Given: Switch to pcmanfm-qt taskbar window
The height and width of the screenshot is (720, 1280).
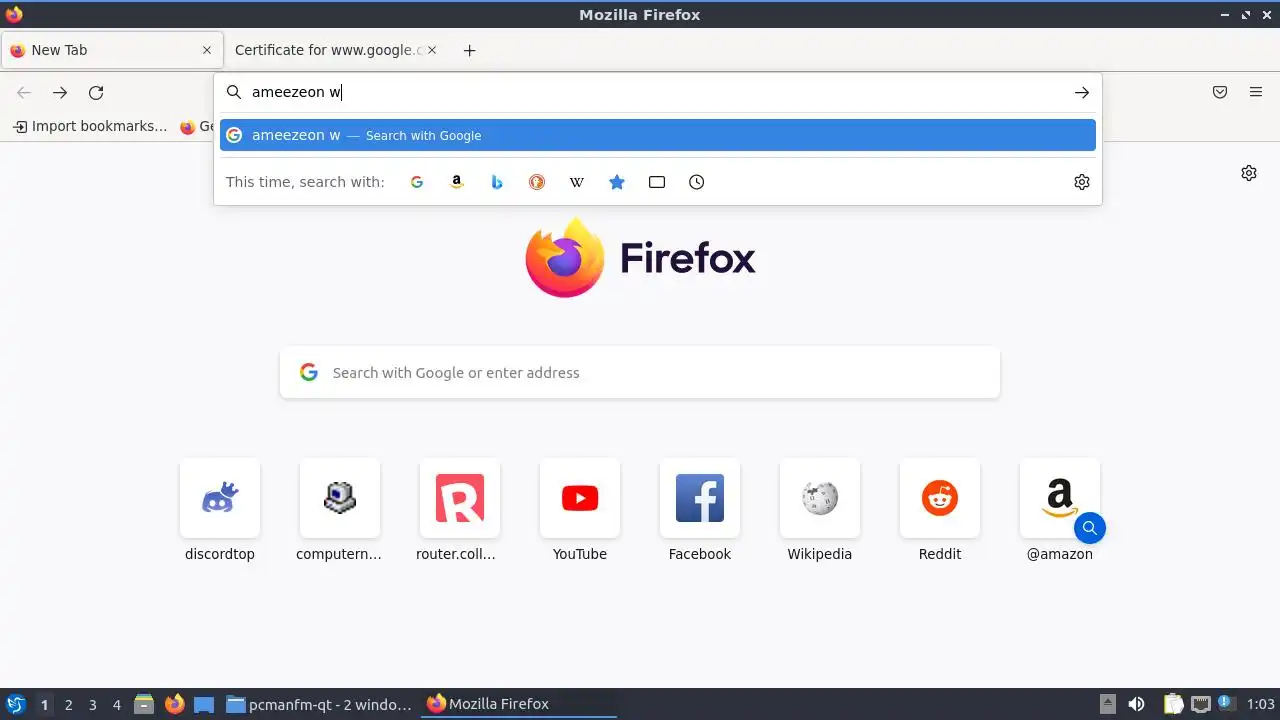Looking at the screenshot, I should pyautogui.click(x=319, y=704).
